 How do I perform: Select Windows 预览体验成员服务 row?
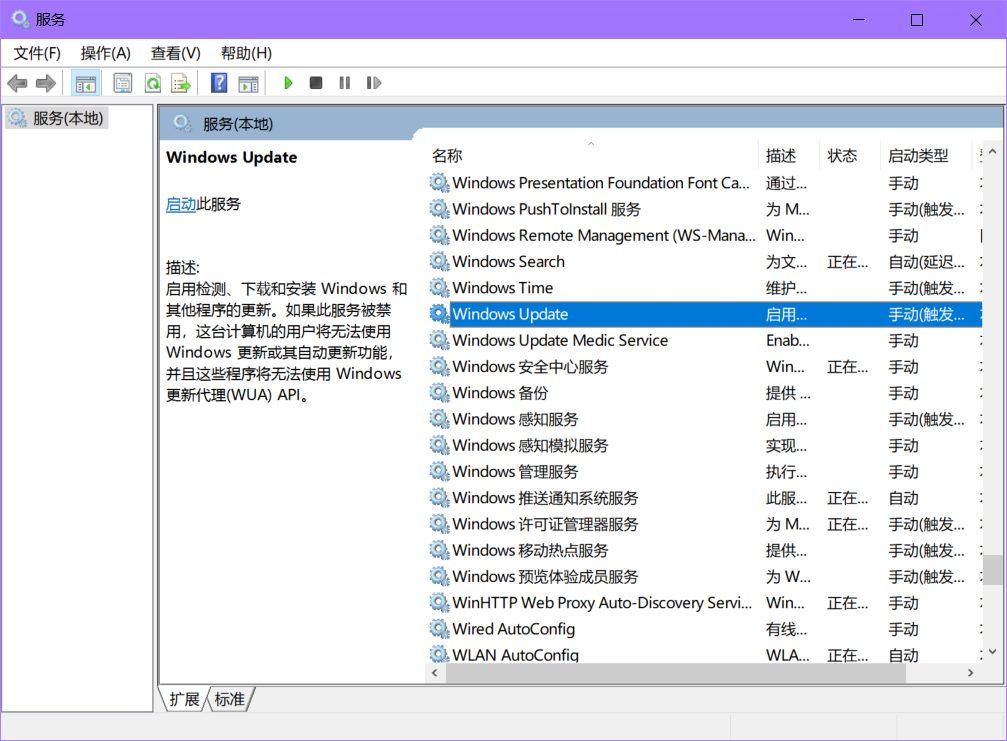point(705,577)
